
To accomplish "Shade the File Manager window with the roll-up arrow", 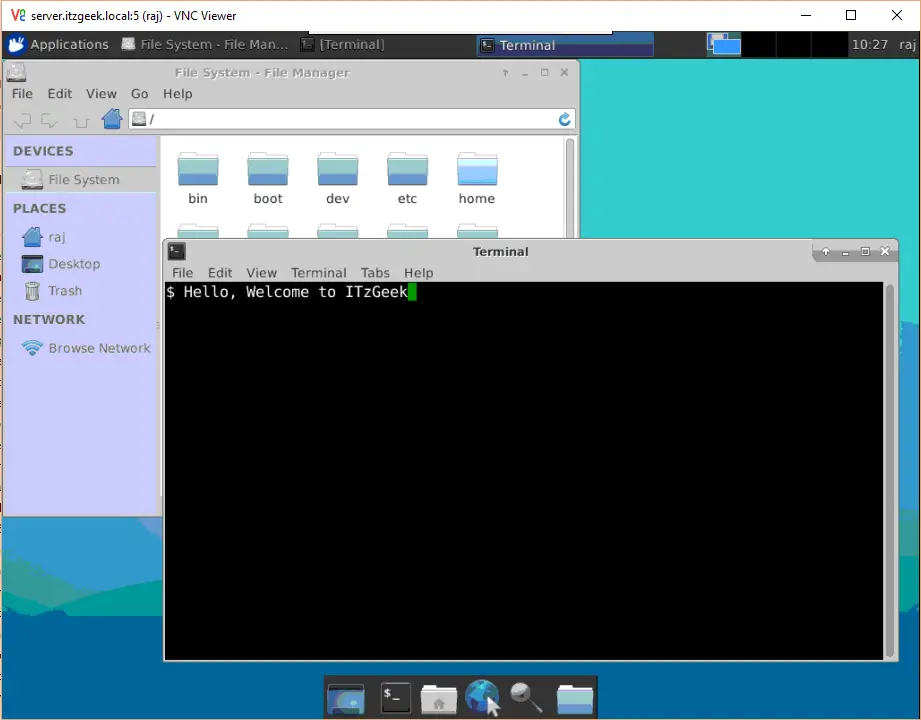I will (505, 73).
